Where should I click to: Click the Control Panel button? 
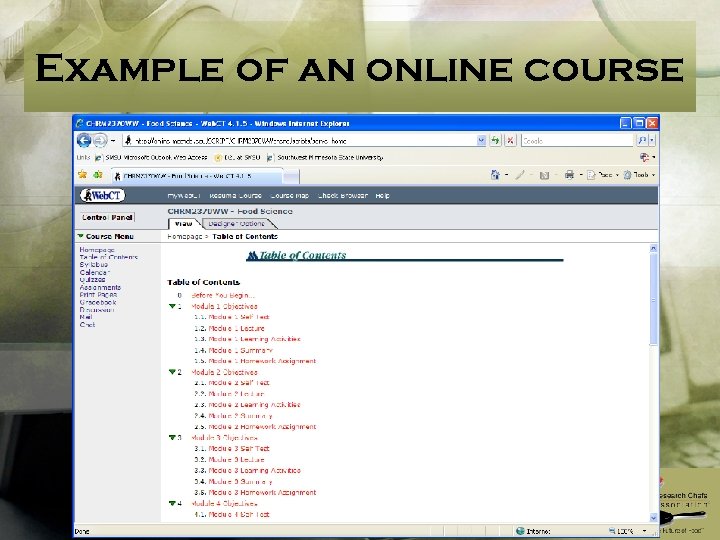pos(108,218)
